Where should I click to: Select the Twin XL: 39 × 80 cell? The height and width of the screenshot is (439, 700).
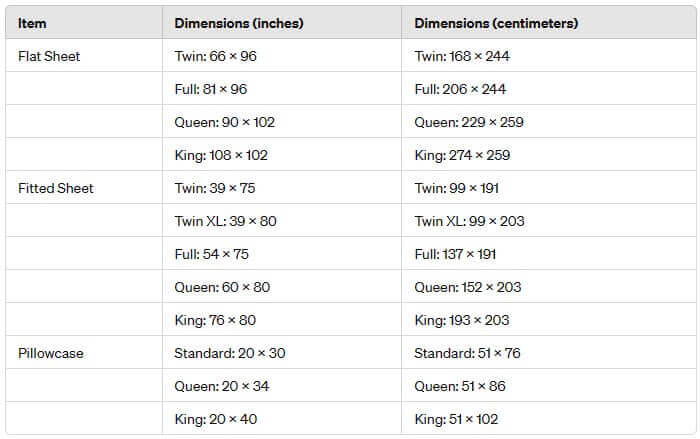(x=226, y=221)
